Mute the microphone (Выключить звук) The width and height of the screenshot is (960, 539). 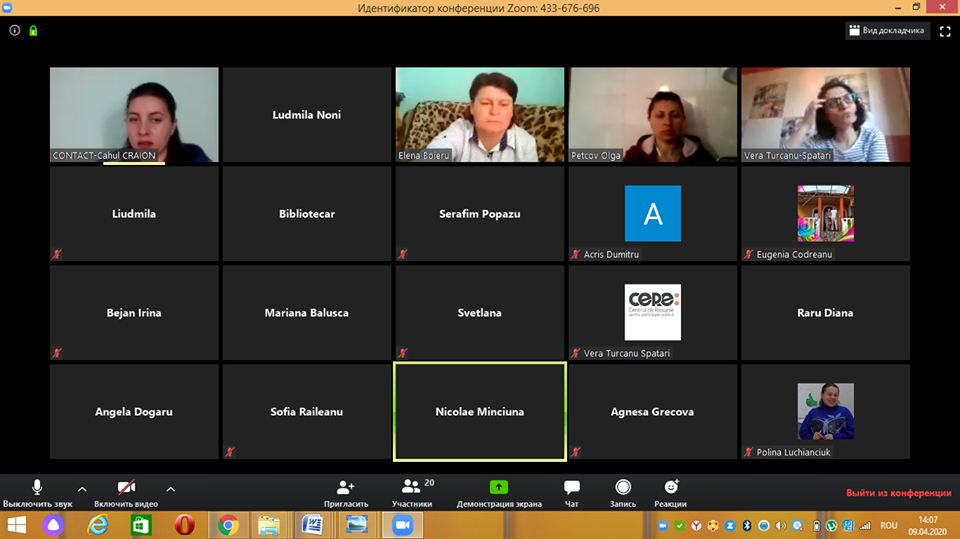(37, 488)
